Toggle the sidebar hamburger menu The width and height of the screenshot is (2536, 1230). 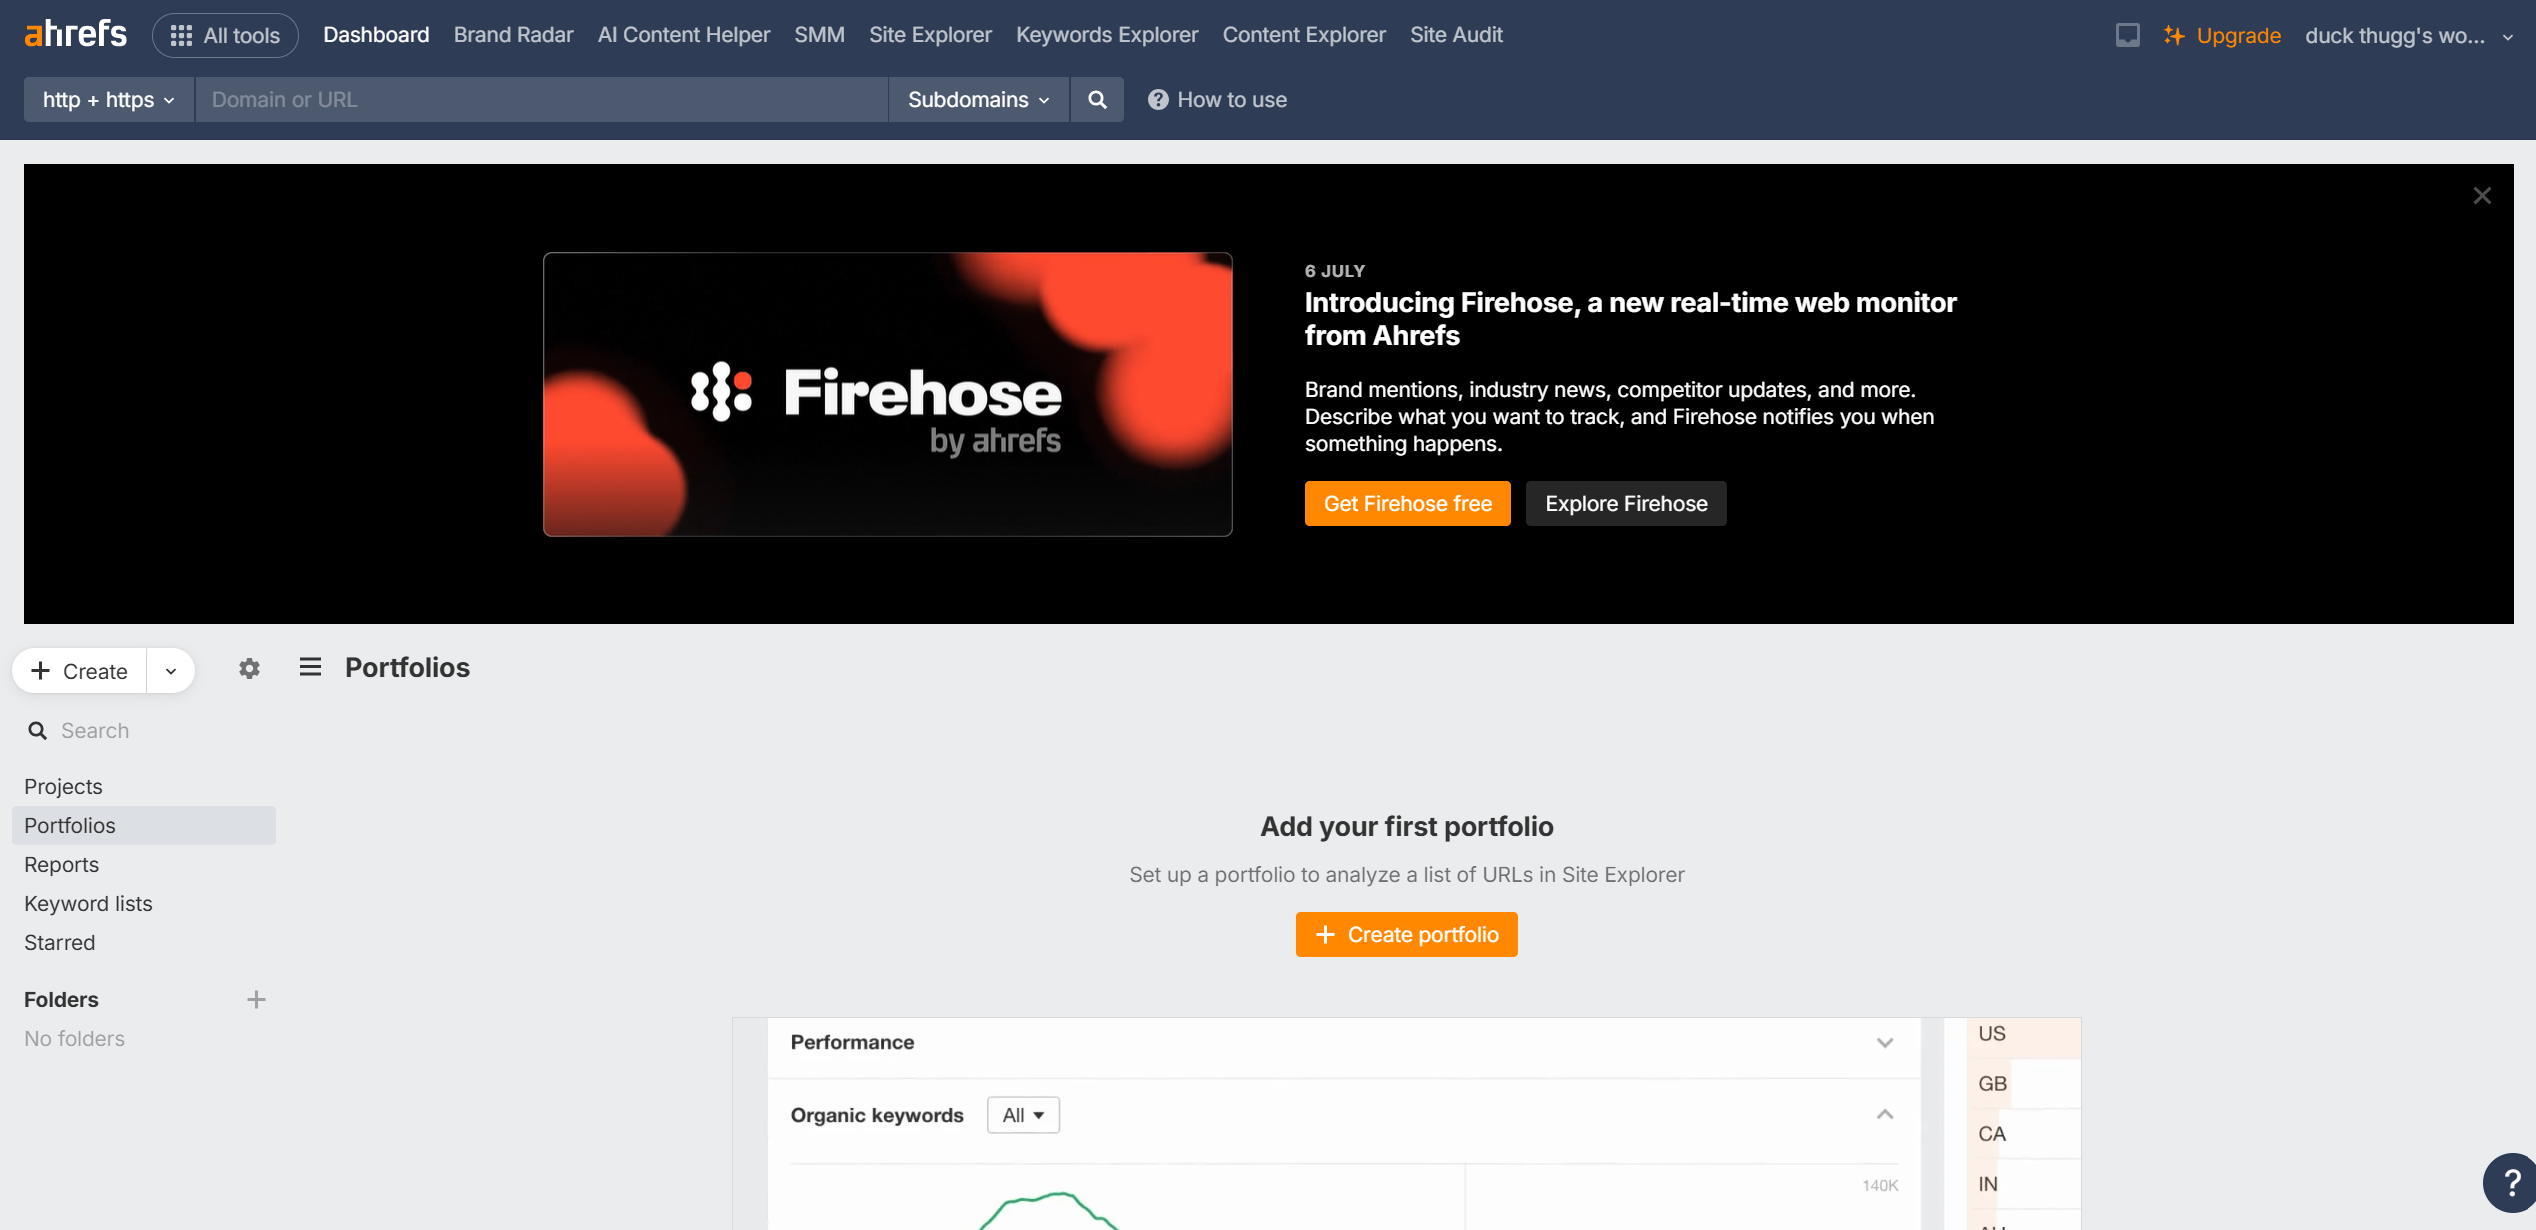(310, 667)
